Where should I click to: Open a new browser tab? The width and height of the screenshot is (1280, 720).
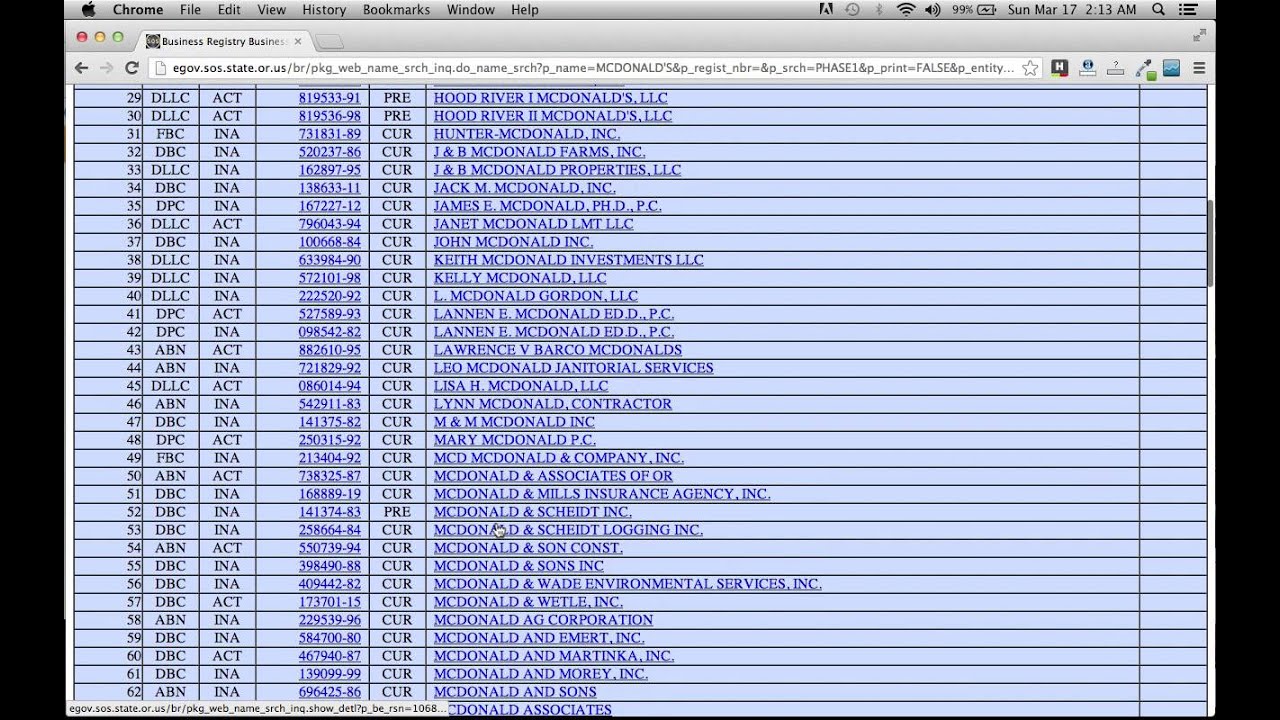tap(329, 42)
